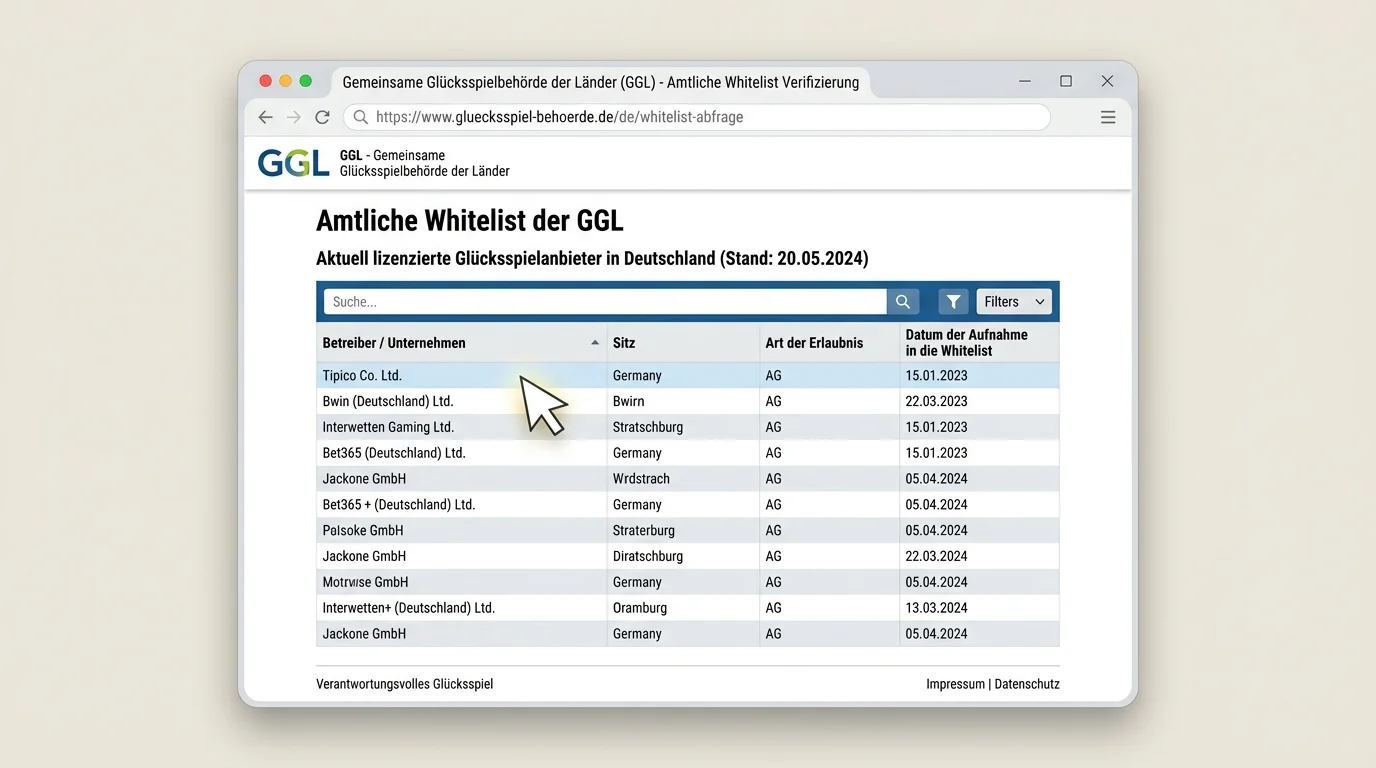Click the GGL logo

click(x=293, y=163)
